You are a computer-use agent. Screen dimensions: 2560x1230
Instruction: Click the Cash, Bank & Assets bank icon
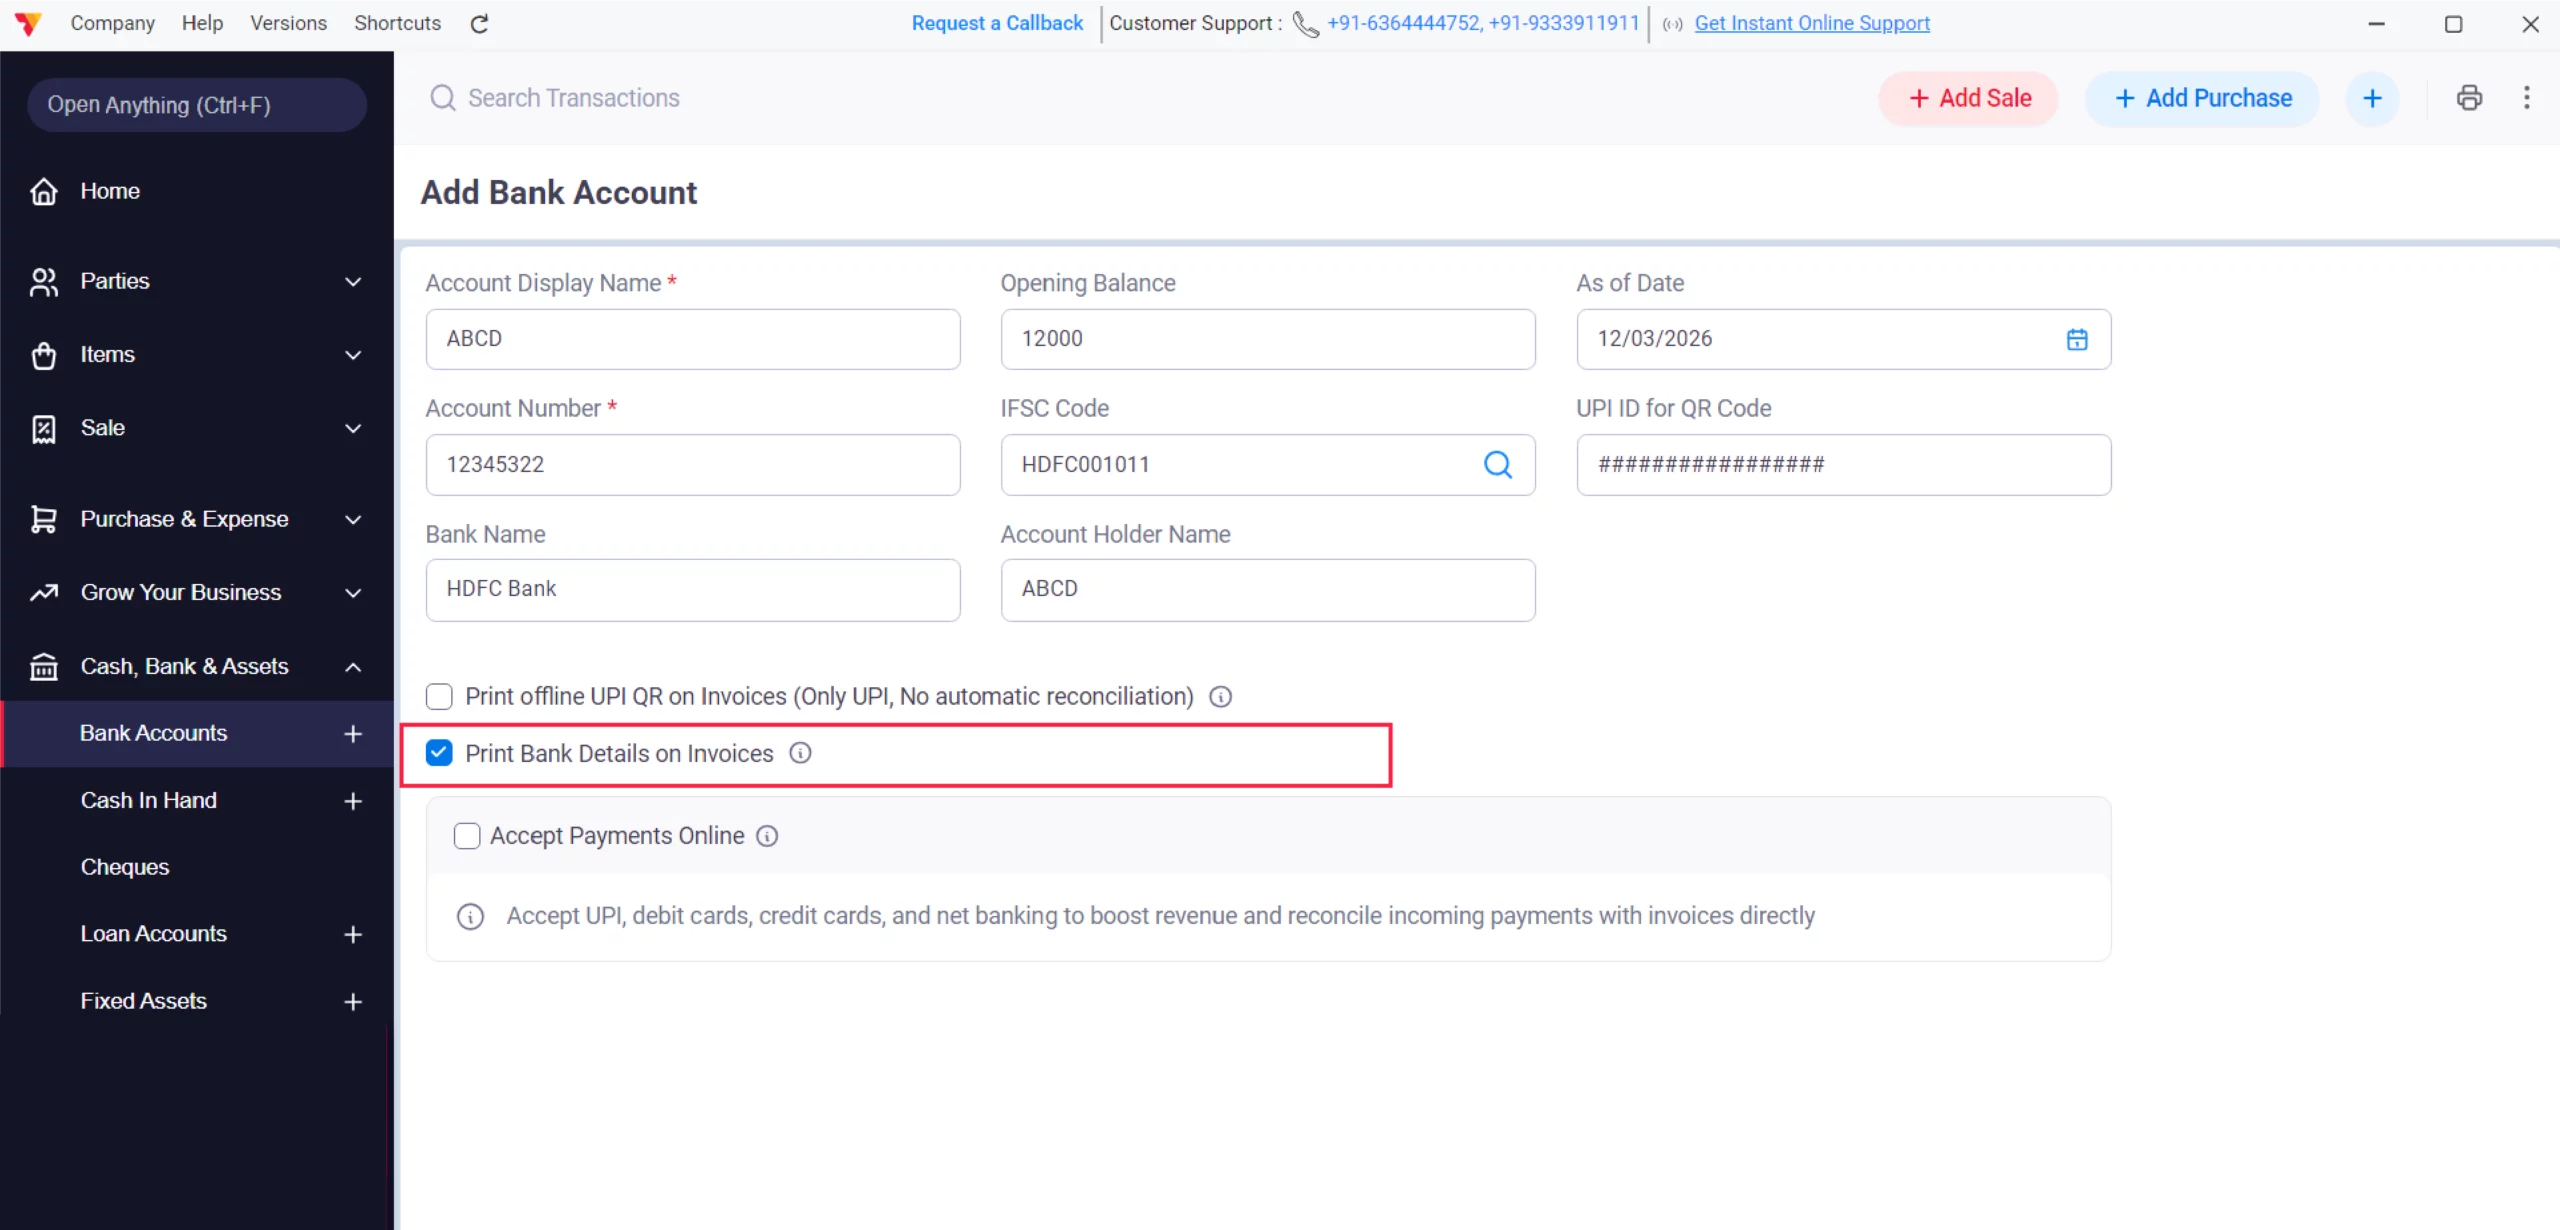[44, 667]
